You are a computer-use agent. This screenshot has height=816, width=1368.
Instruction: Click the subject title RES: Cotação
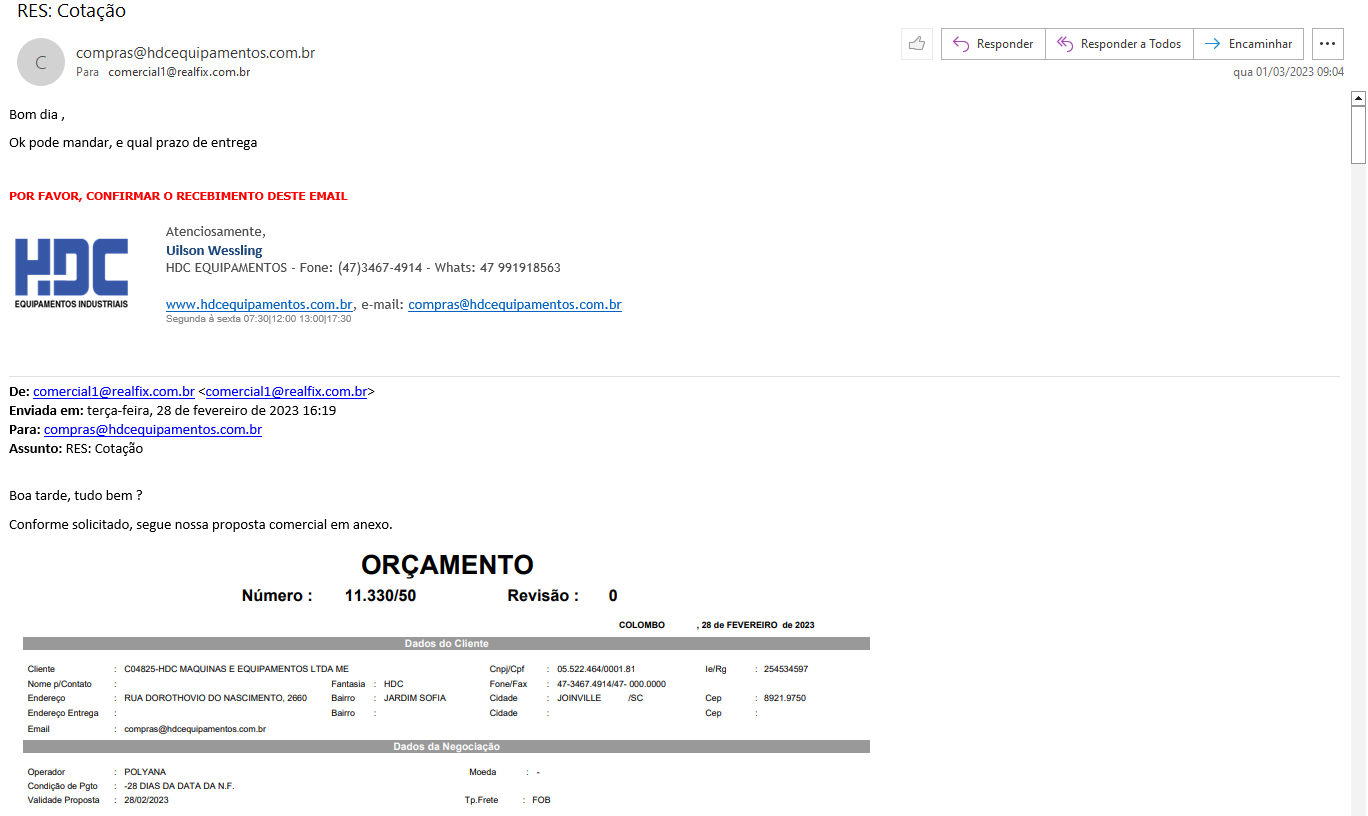tap(71, 12)
